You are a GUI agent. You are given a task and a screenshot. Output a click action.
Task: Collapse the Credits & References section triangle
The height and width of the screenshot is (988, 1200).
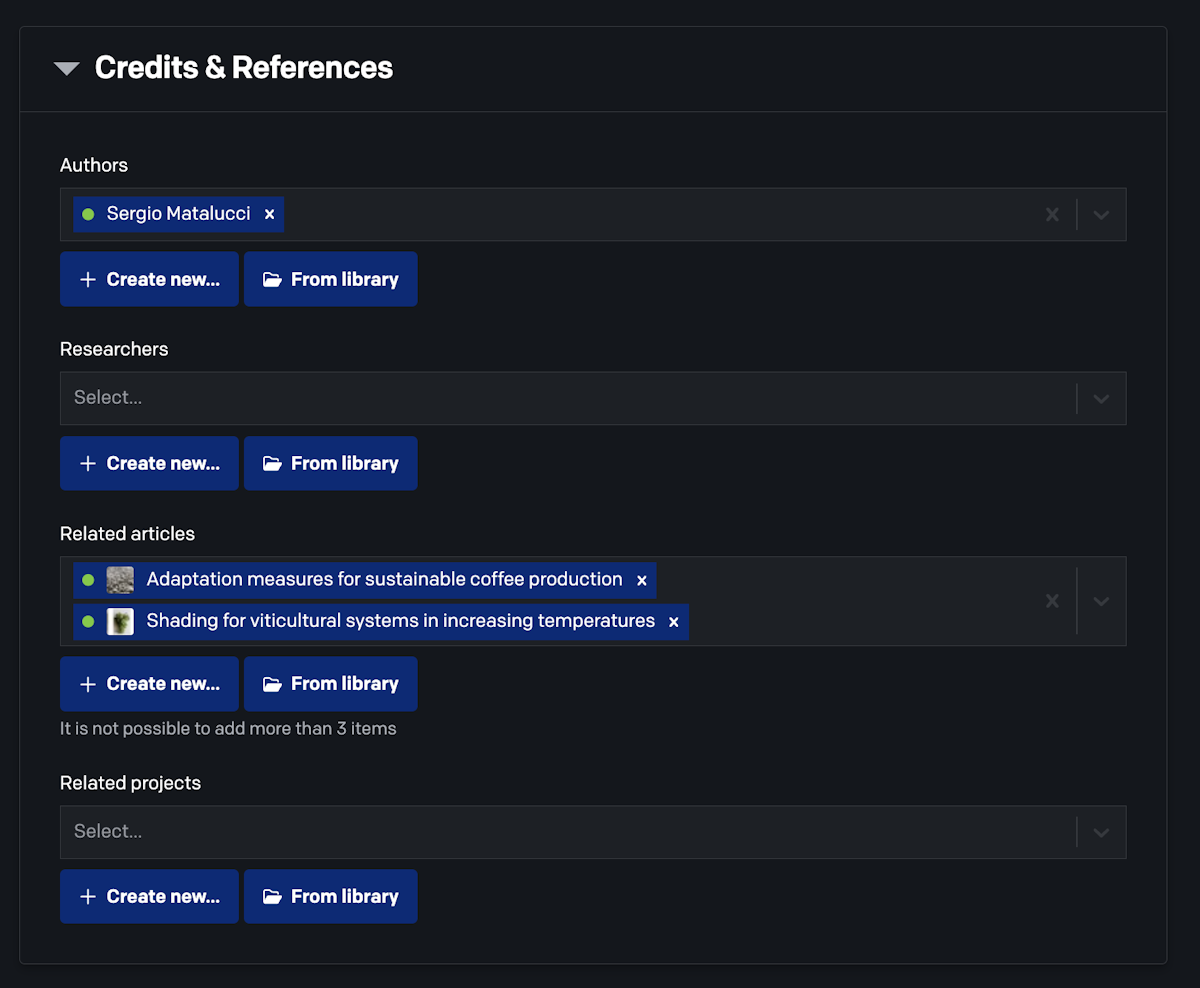67,69
